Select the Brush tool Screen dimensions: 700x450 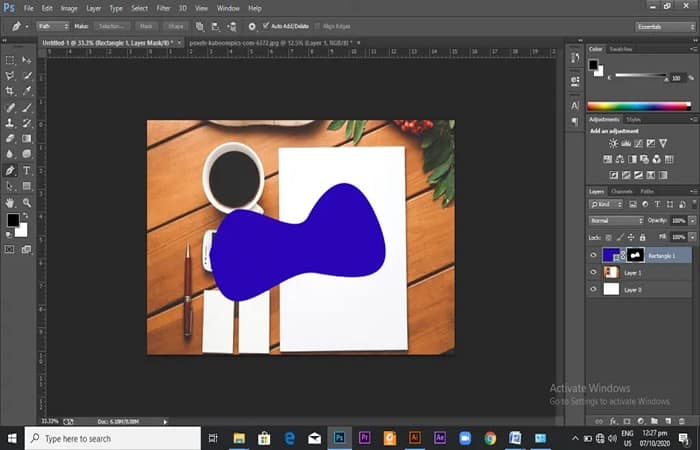pyautogui.click(x=27, y=107)
